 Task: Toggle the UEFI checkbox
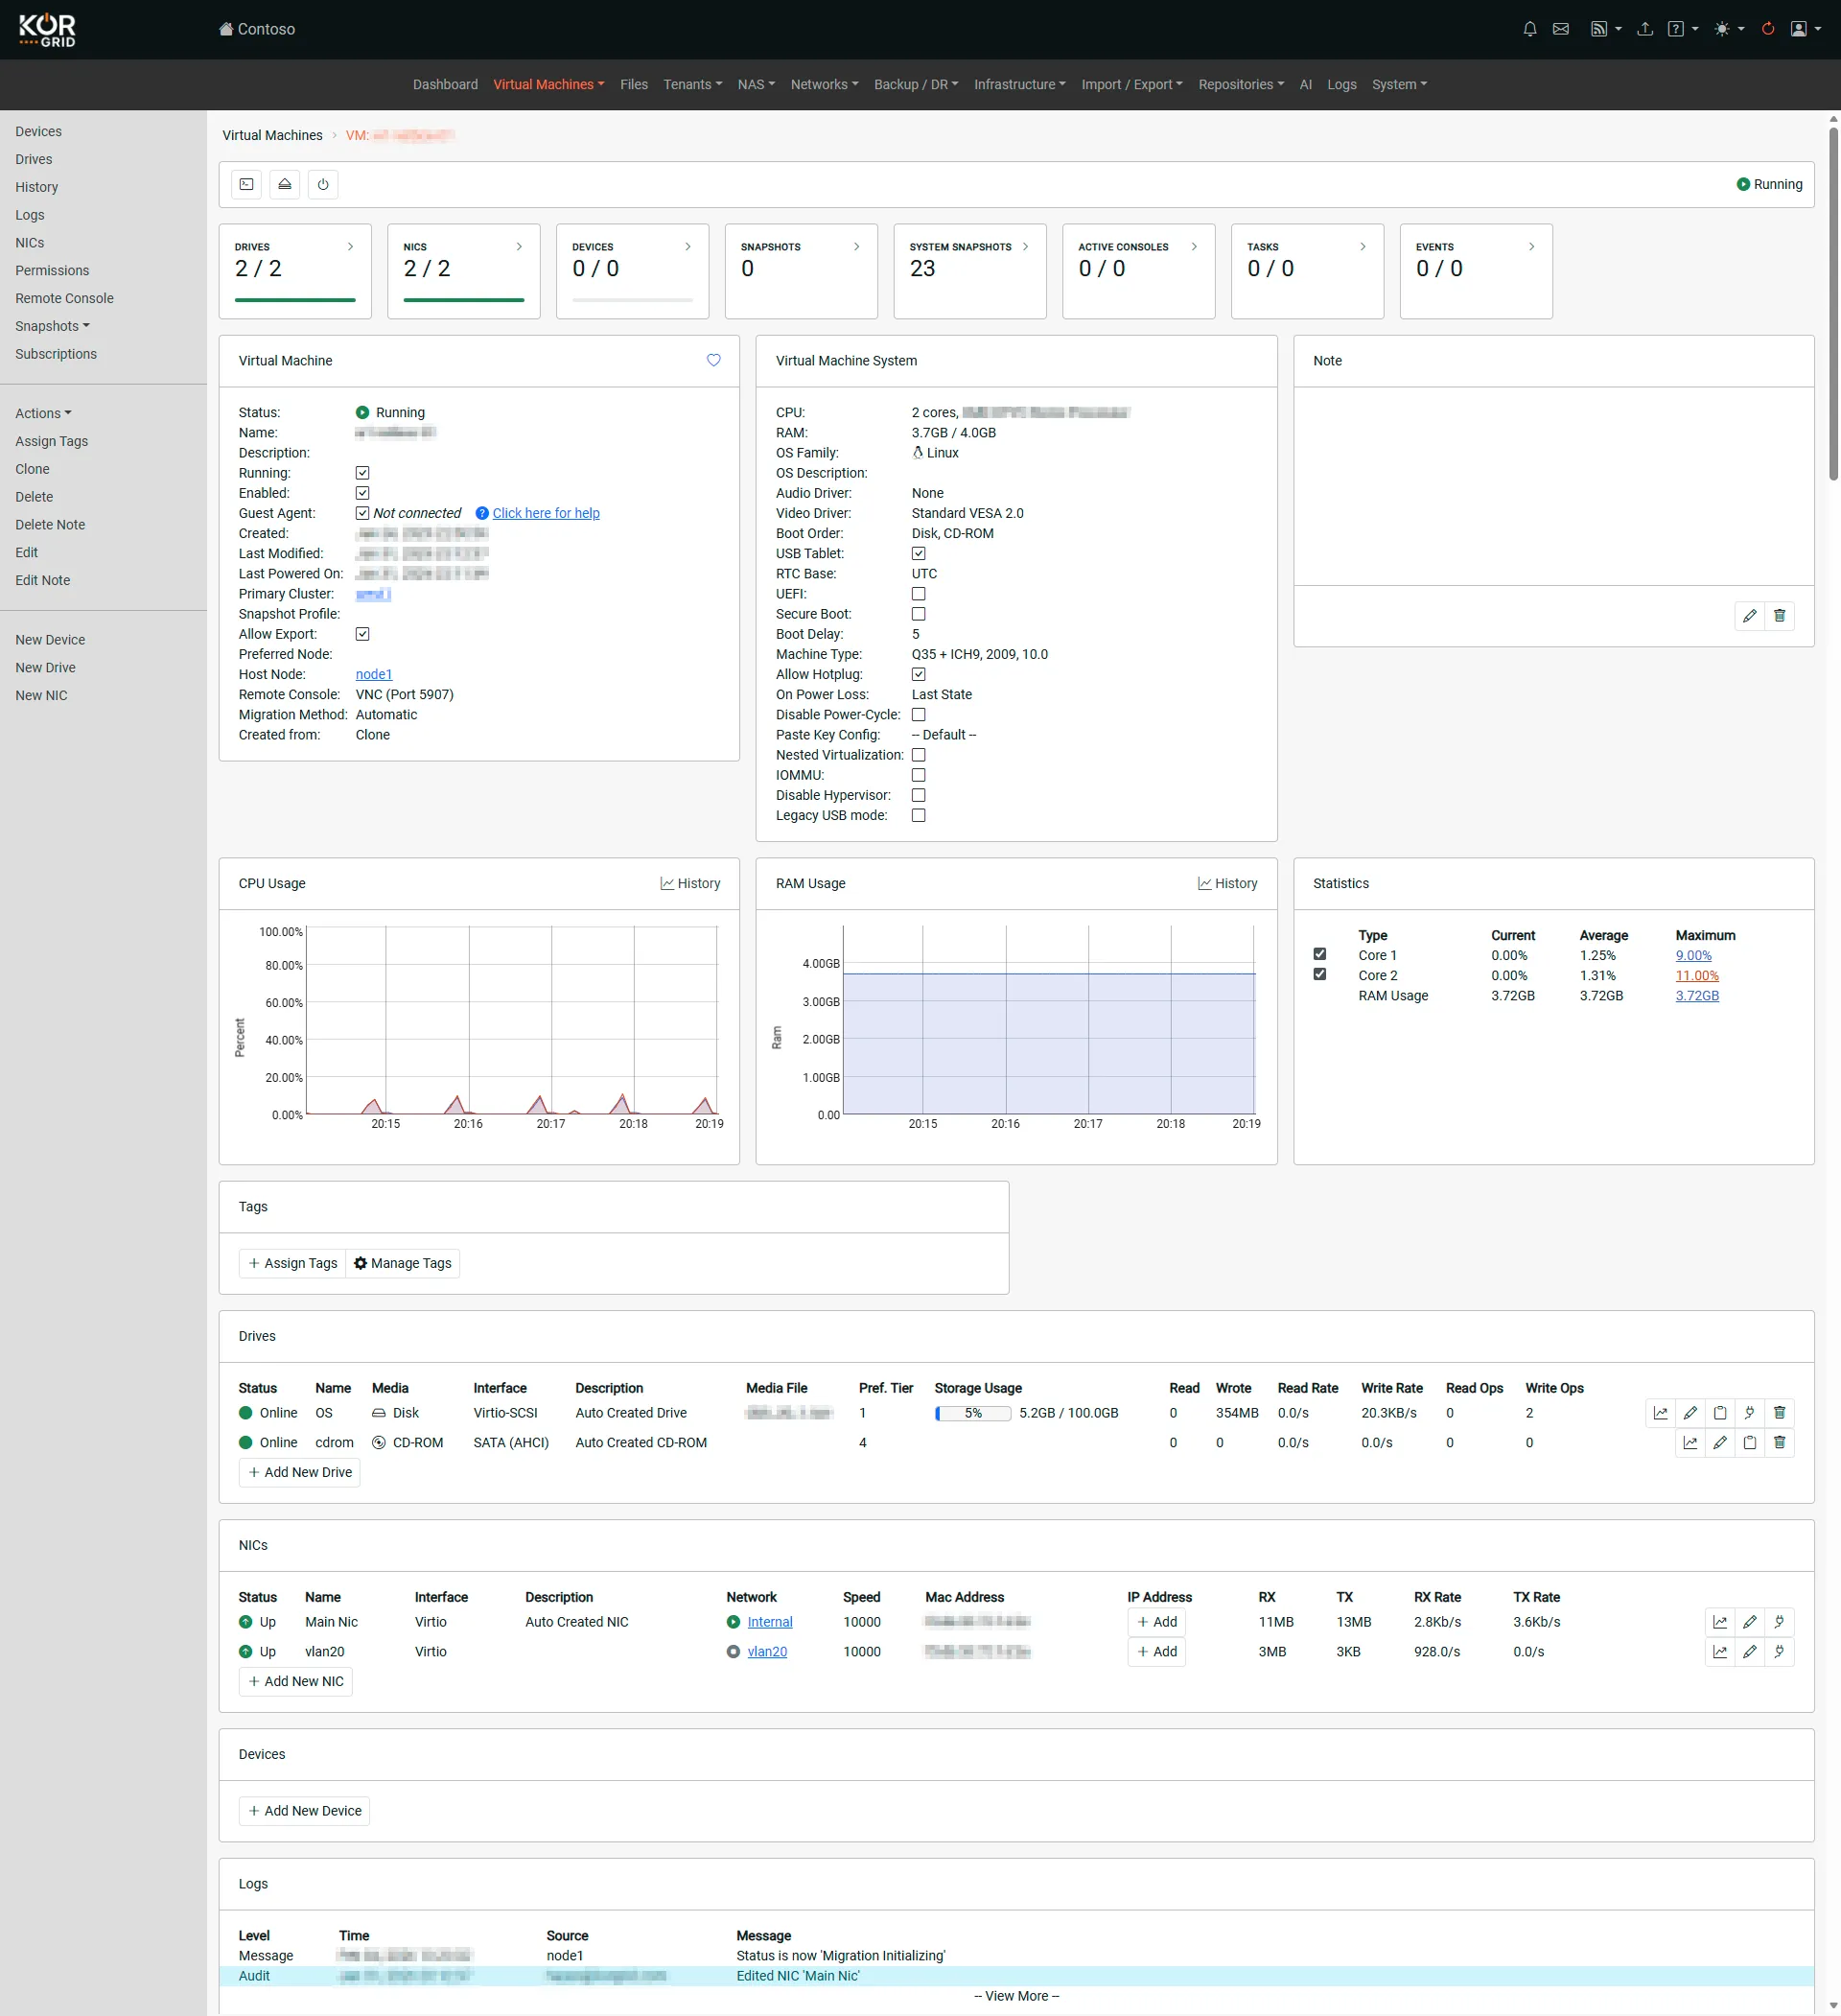[x=918, y=594]
